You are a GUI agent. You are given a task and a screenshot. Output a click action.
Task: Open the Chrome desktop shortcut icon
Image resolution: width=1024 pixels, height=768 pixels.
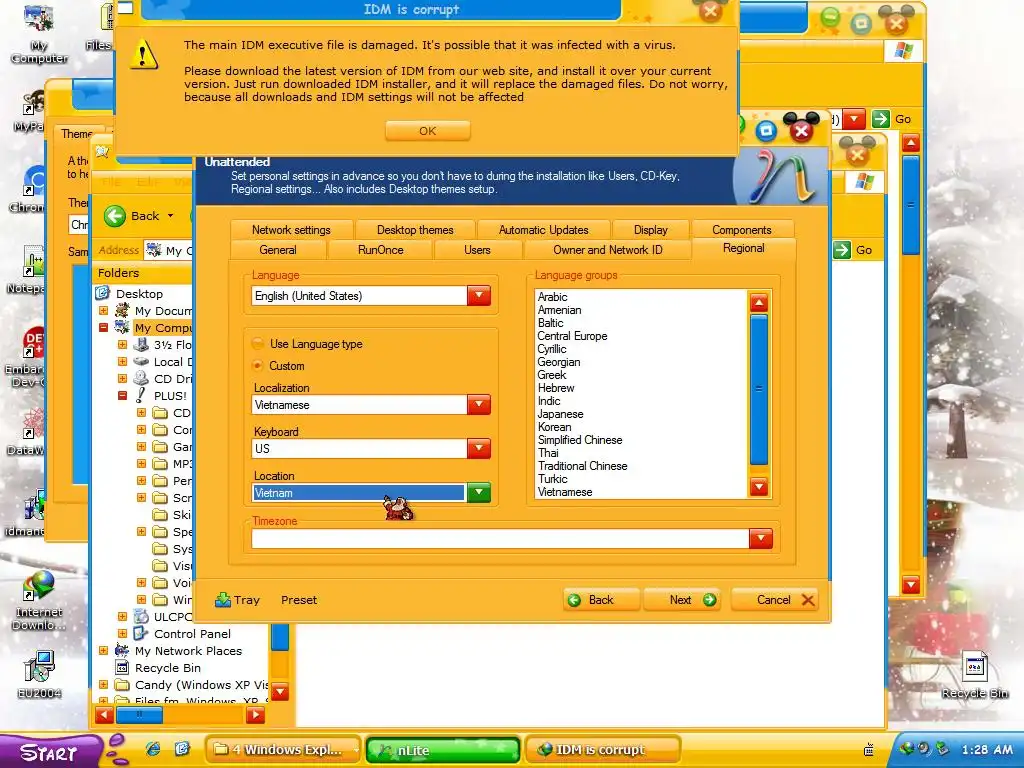click(x=29, y=189)
